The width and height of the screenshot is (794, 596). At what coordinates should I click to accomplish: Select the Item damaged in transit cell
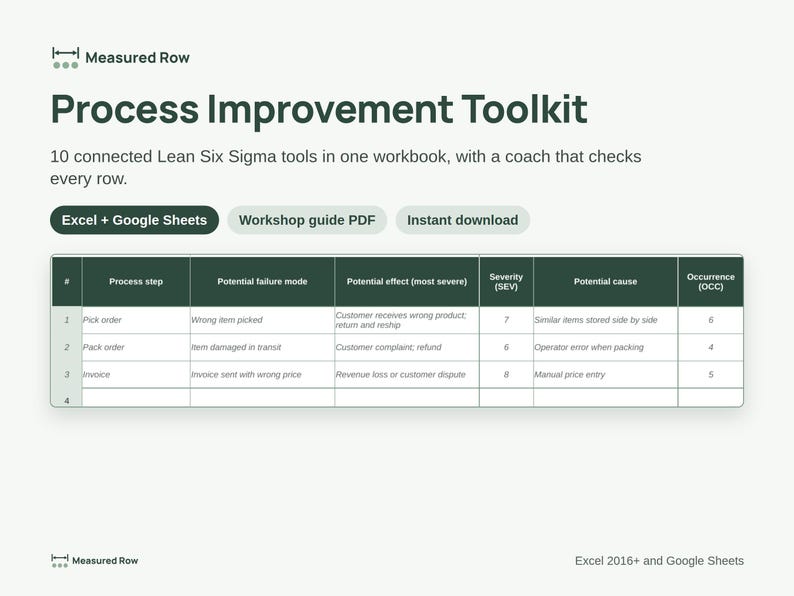tap(262, 347)
